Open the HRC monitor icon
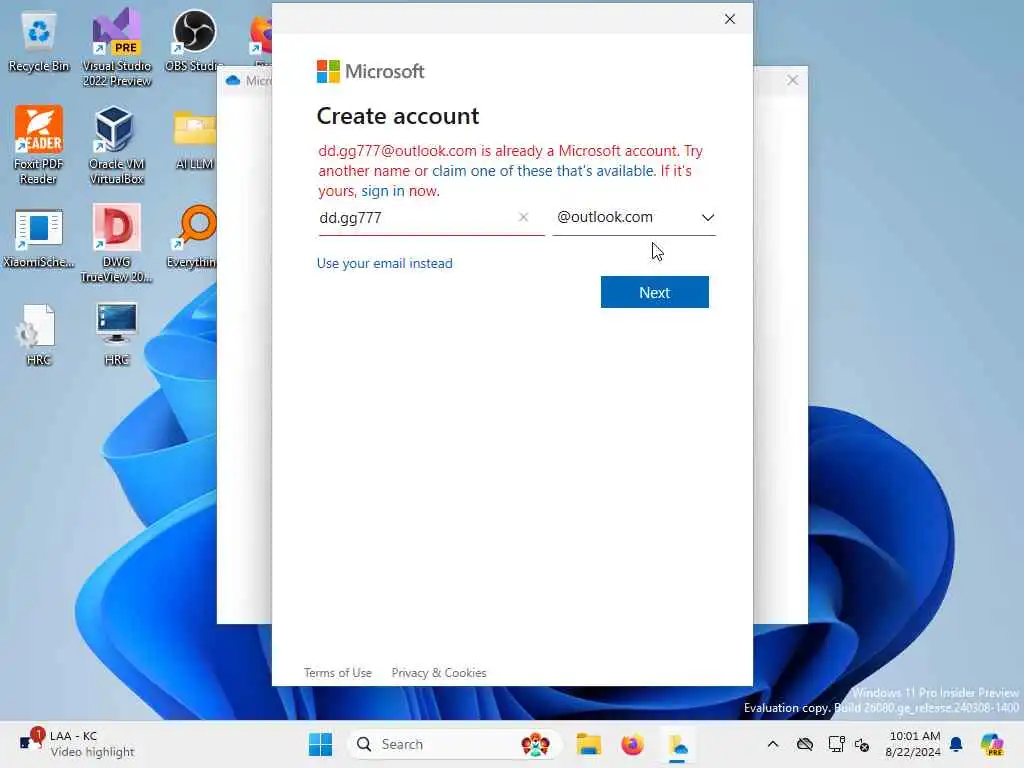The height and width of the screenshot is (768, 1024). pyautogui.click(x=116, y=334)
